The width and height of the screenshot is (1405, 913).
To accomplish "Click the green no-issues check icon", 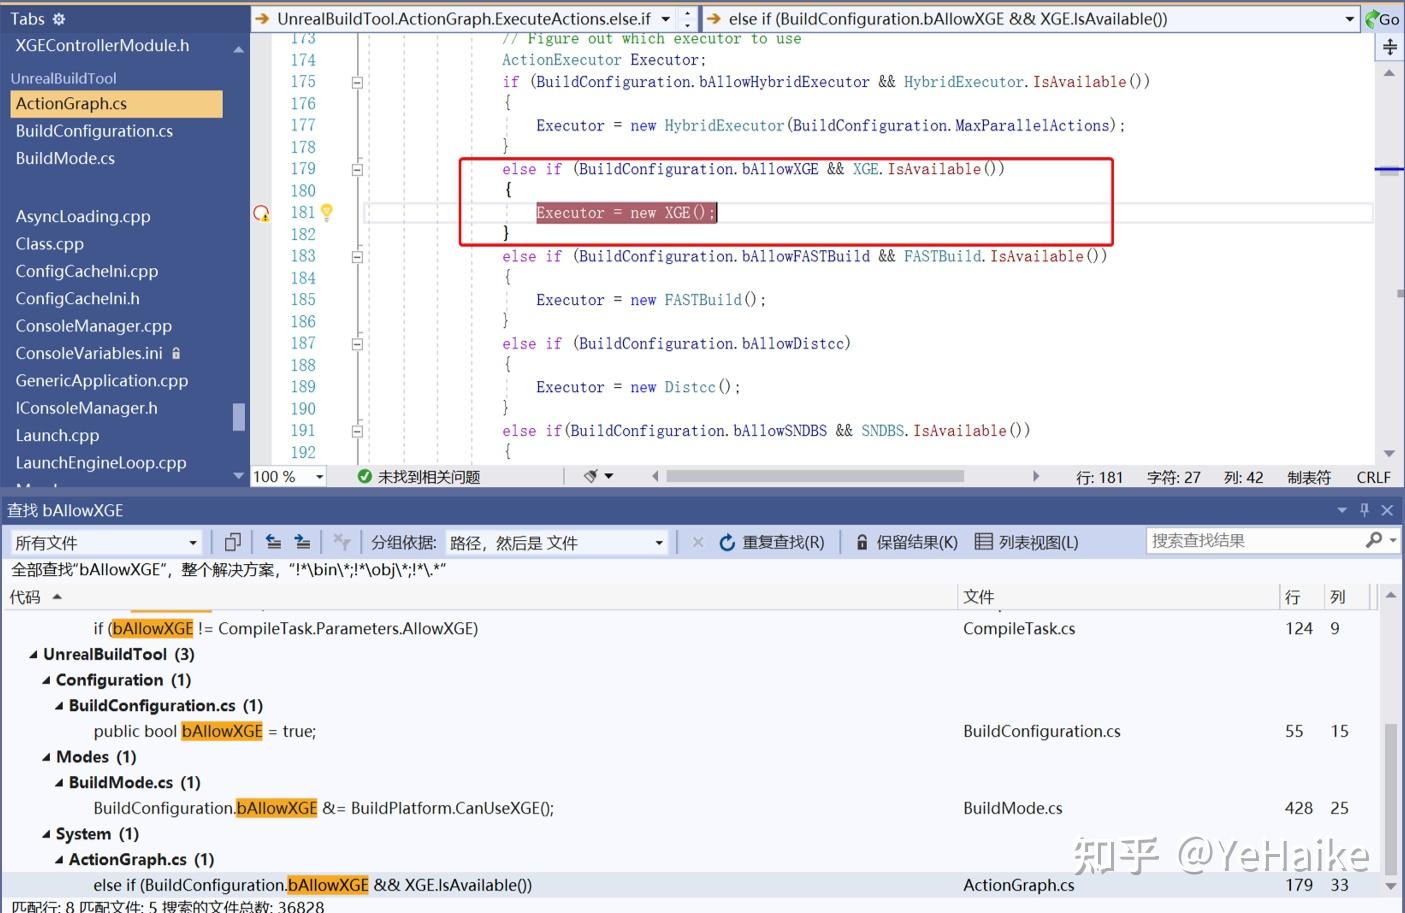I will 365,477.
